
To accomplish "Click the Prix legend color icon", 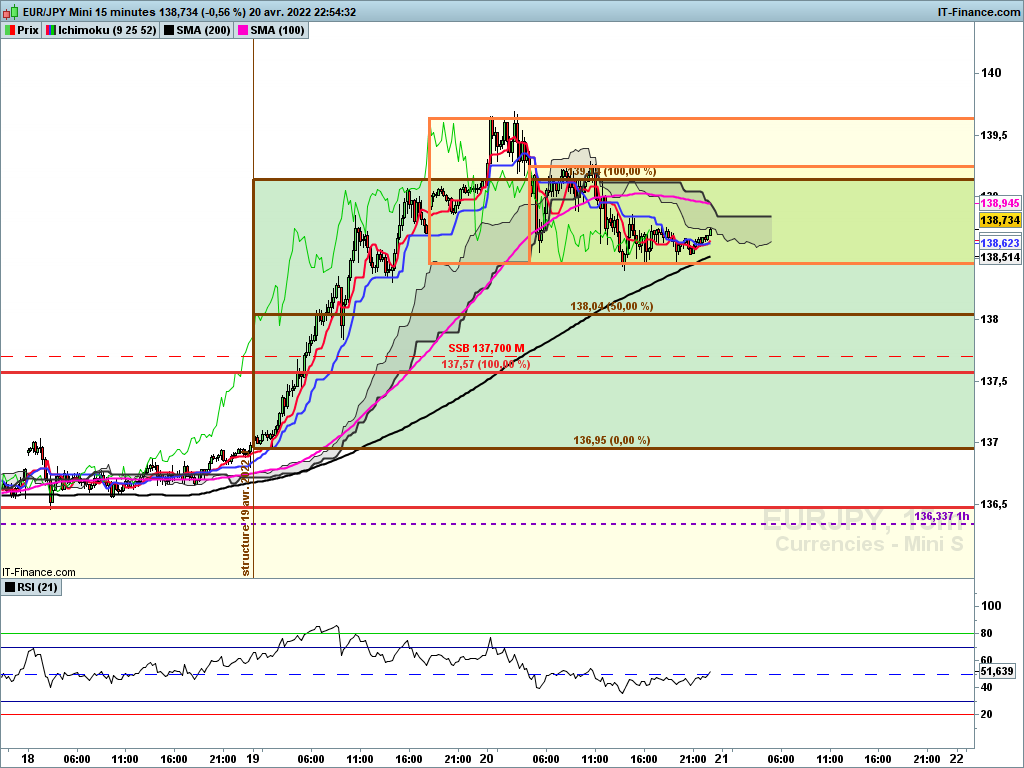I will [10, 31].
